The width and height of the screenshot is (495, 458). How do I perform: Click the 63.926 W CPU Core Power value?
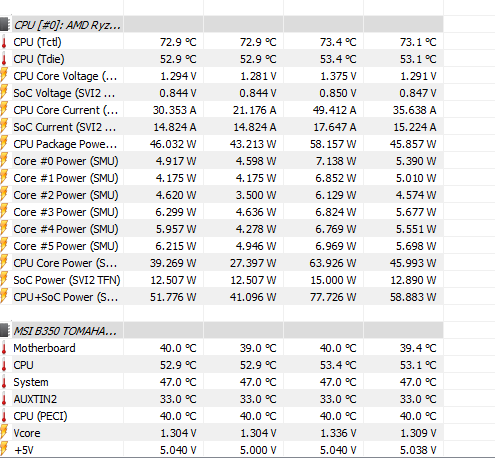tap(333, 263)
